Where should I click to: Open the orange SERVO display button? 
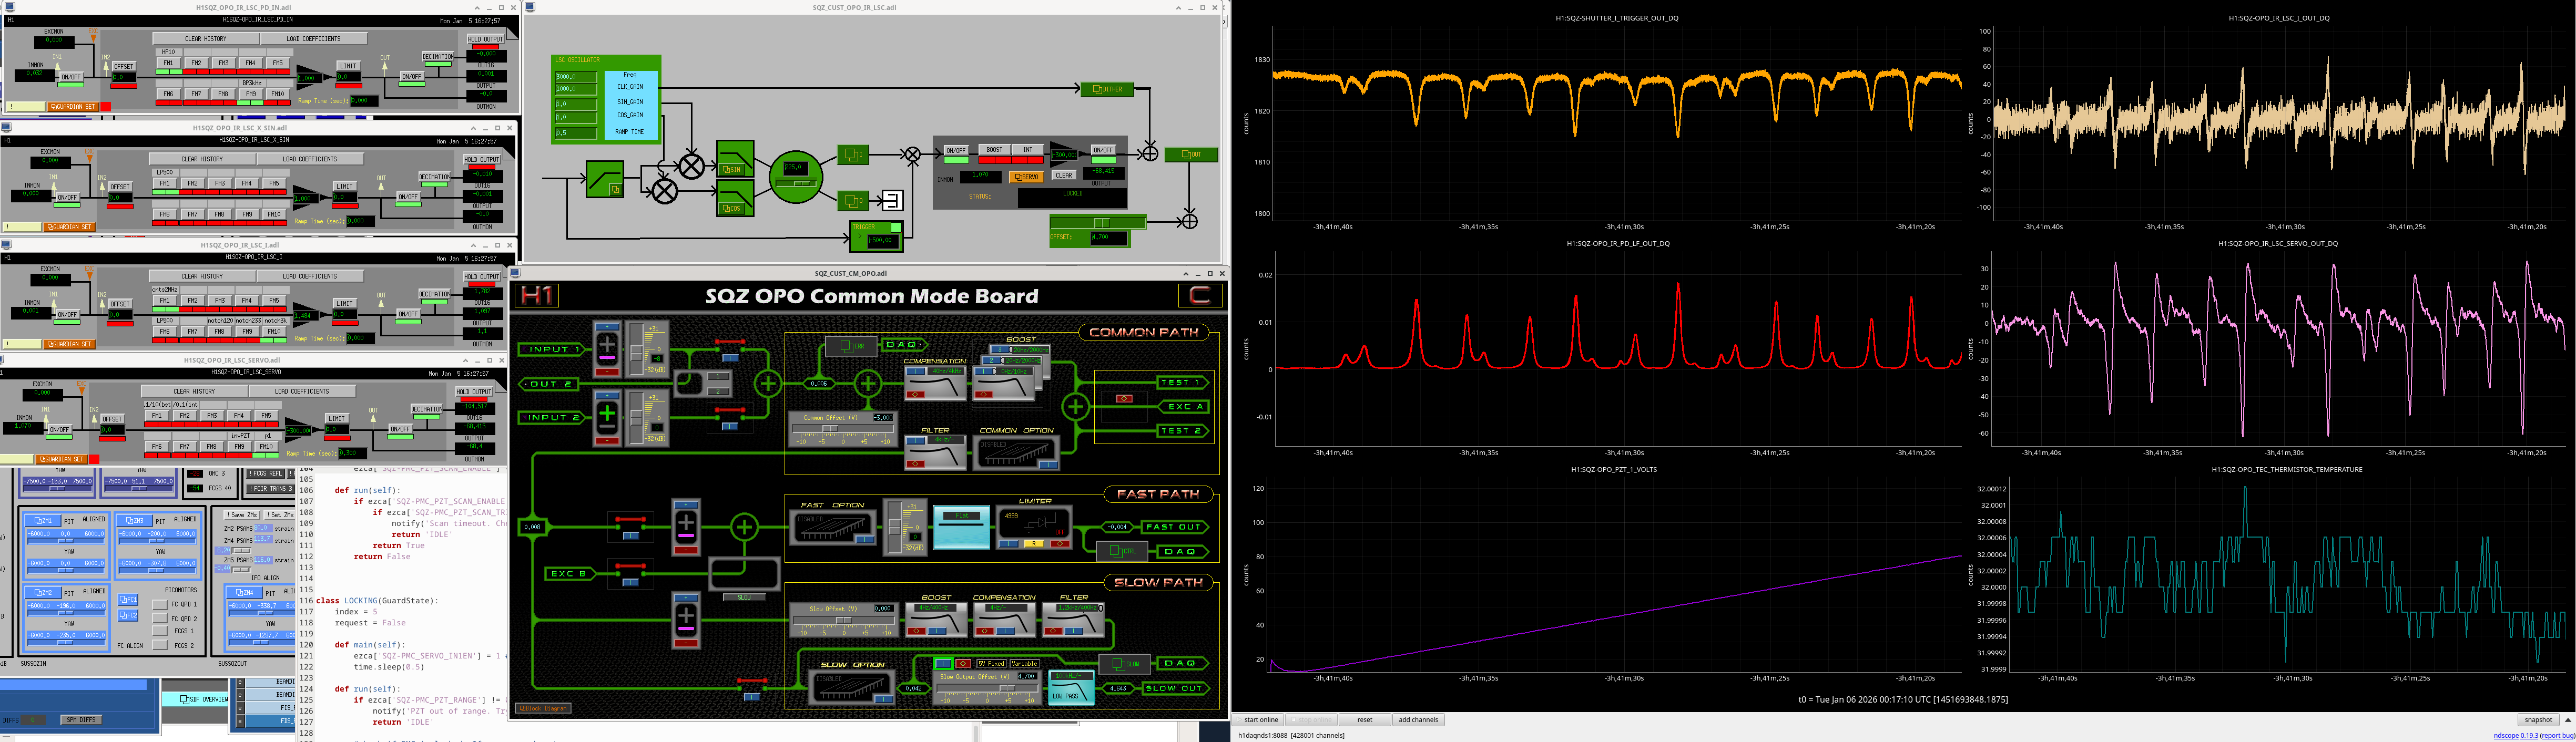click(1026, 177)
